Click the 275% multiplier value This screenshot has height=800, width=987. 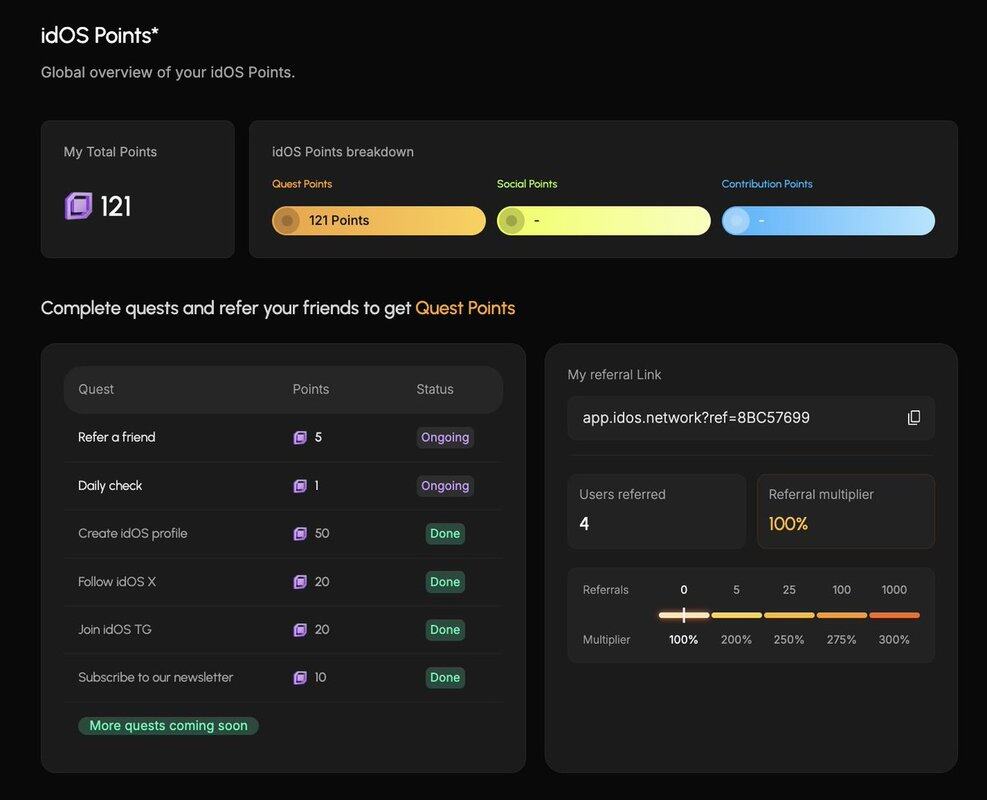pos(842,639)
